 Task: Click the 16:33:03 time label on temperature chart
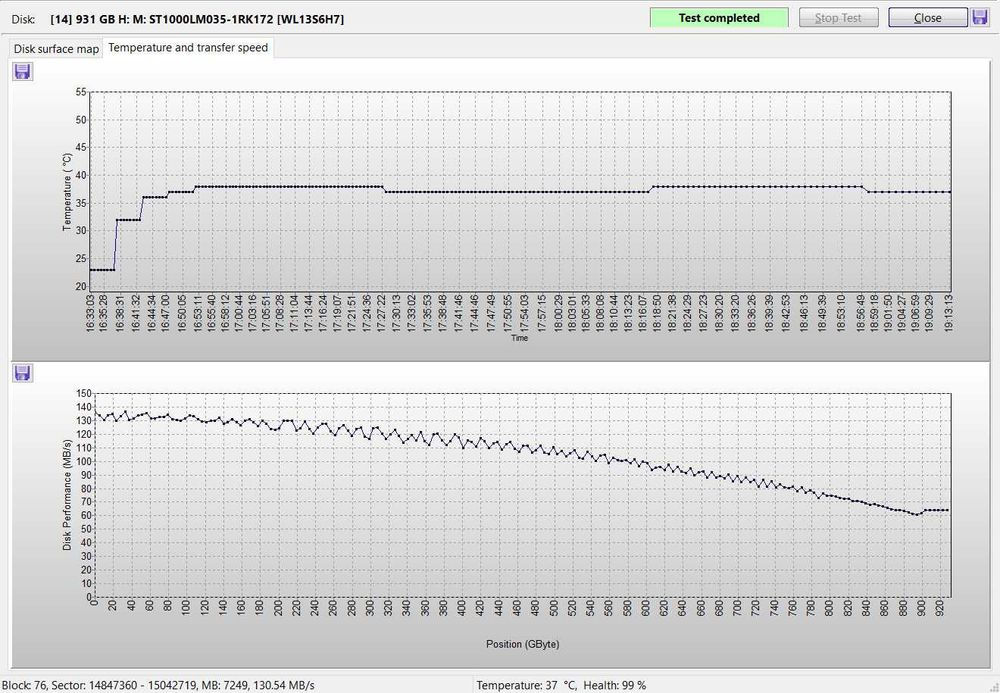tap(91, 312)
